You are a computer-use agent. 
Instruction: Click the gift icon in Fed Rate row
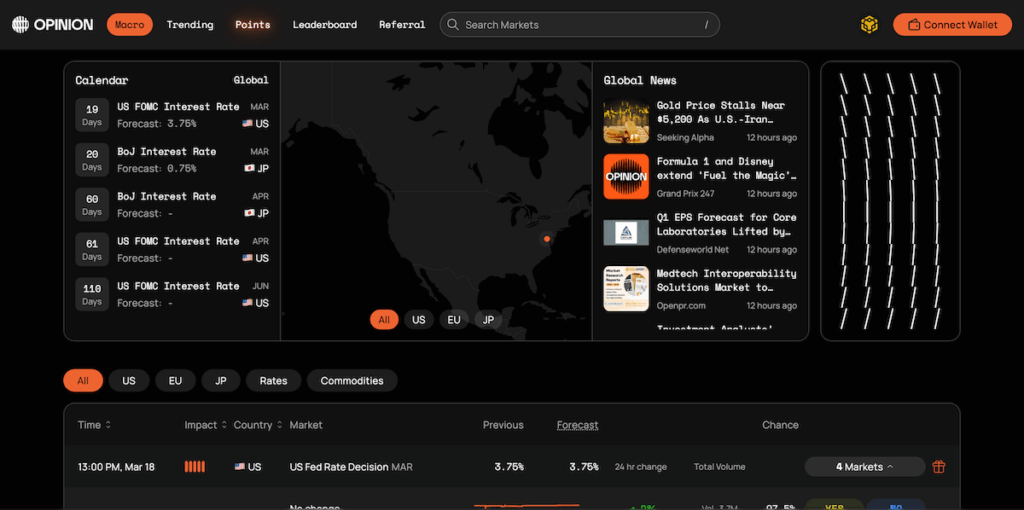938,467
